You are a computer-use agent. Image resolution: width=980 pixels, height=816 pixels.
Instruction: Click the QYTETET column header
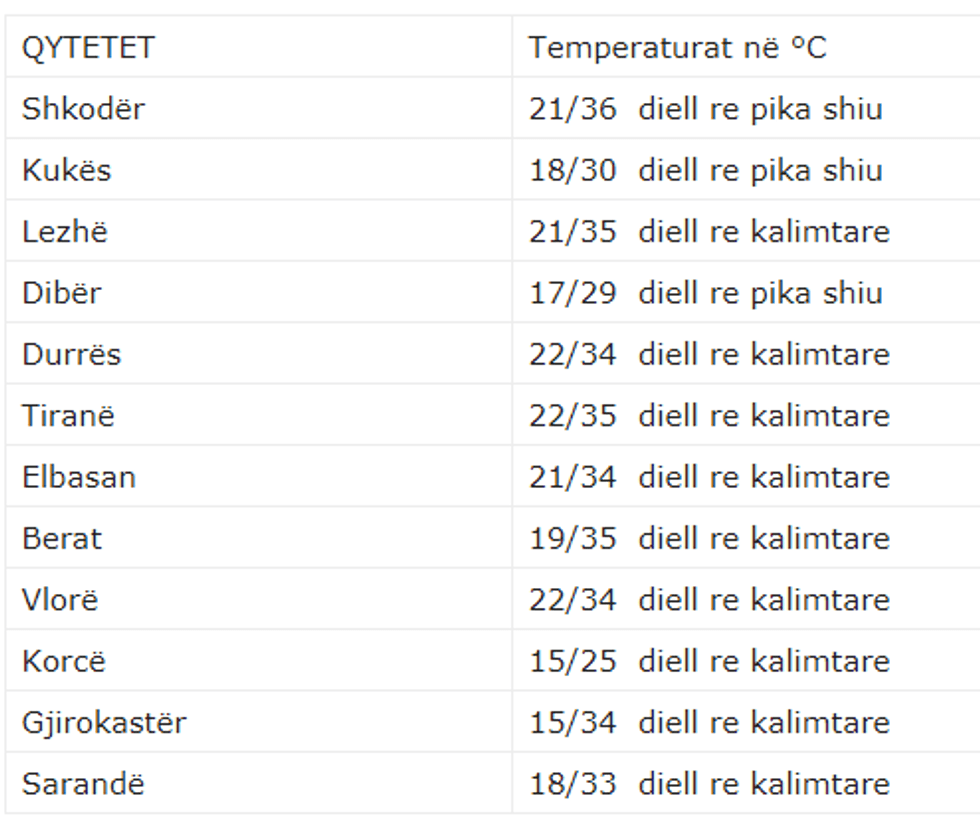(x=88, y=47)
